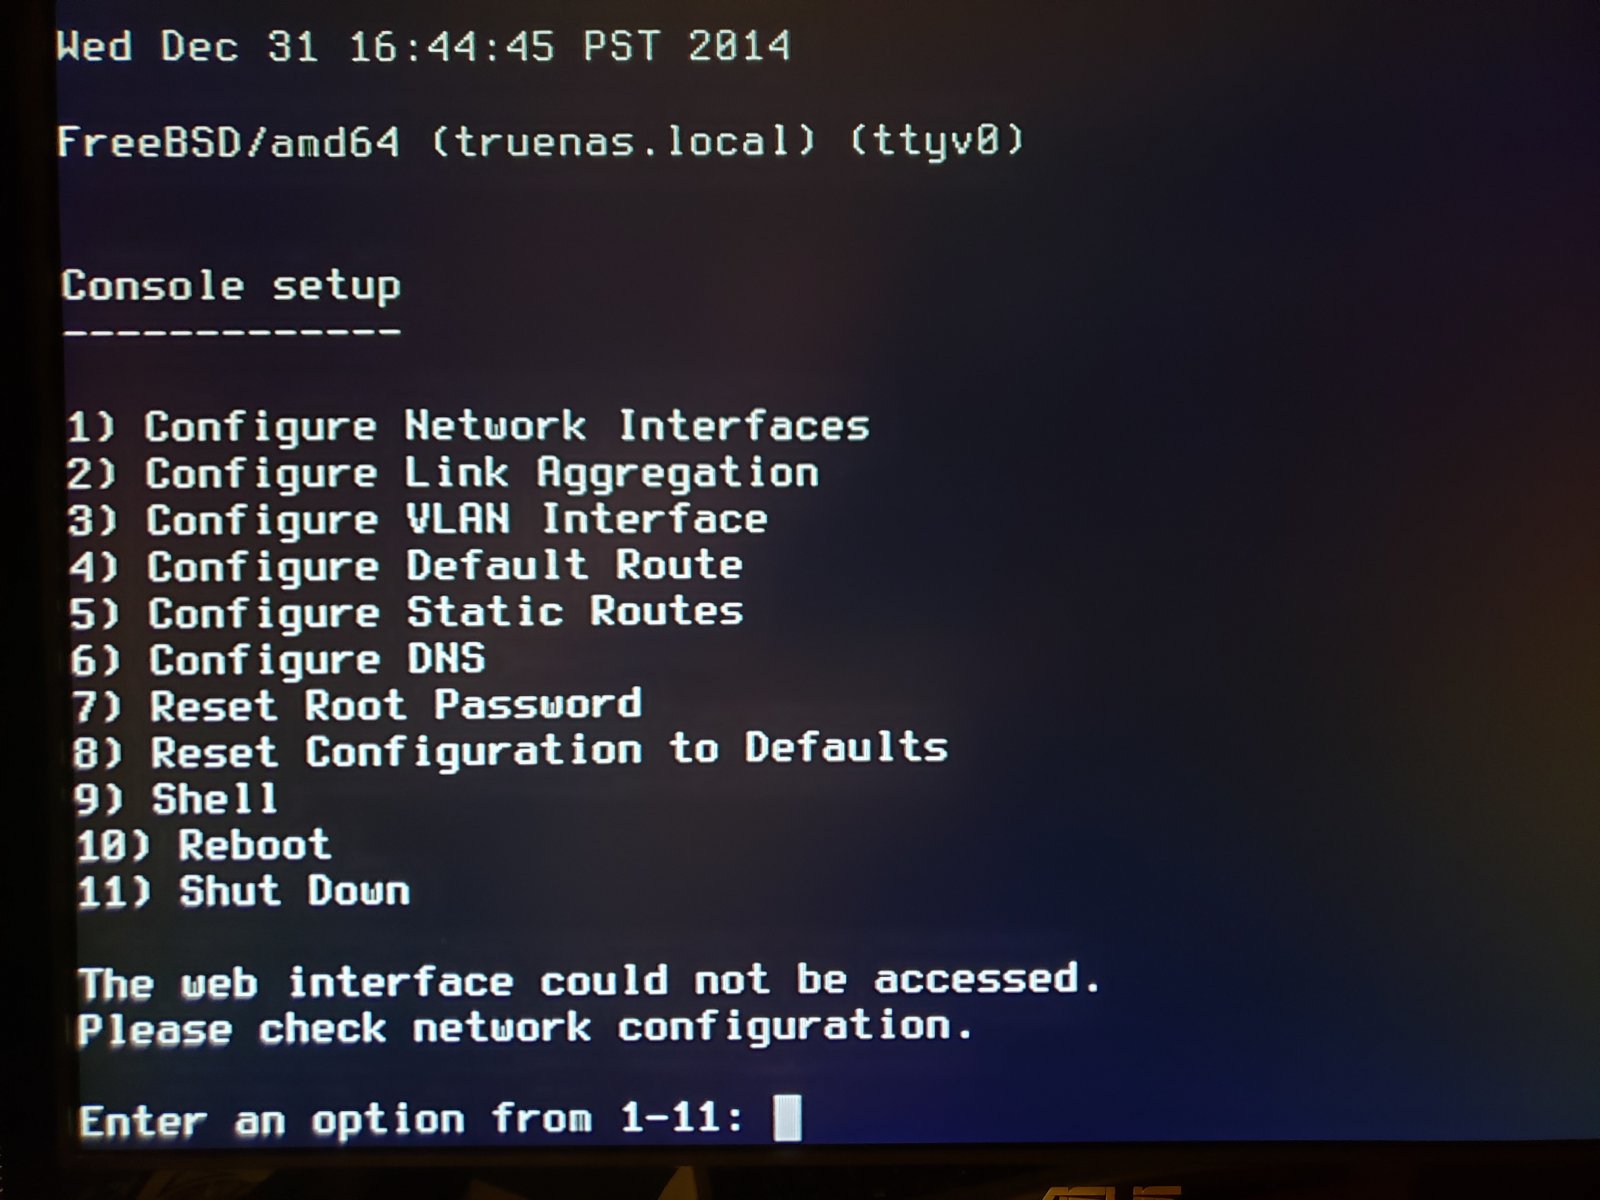
Task: Click the 'Enter an option from 1-11' prompt
Action: (412, 1120)
